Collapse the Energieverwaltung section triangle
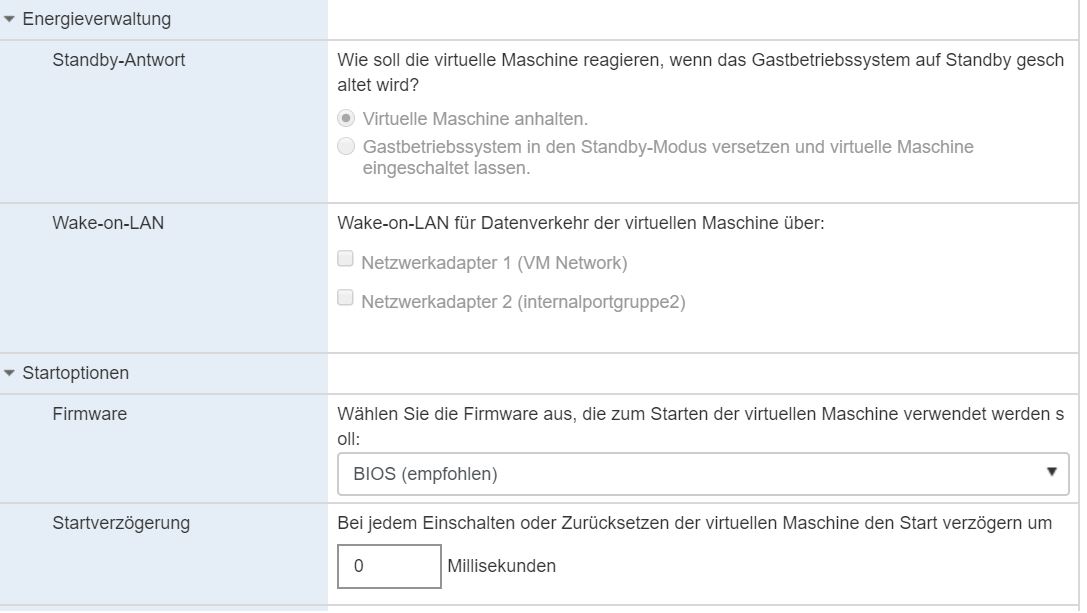This screenshot has width=1087, height=613. [10, 19]
